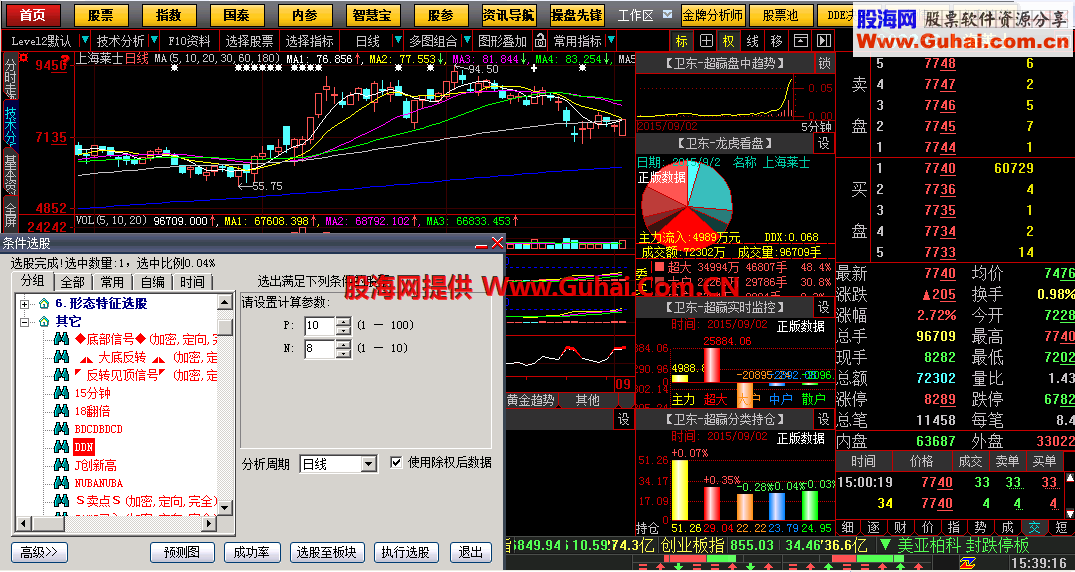Open the 智慧宝 top menu button
The height and width of the screenshot is (572, 1075).
(x=373, y=14)
